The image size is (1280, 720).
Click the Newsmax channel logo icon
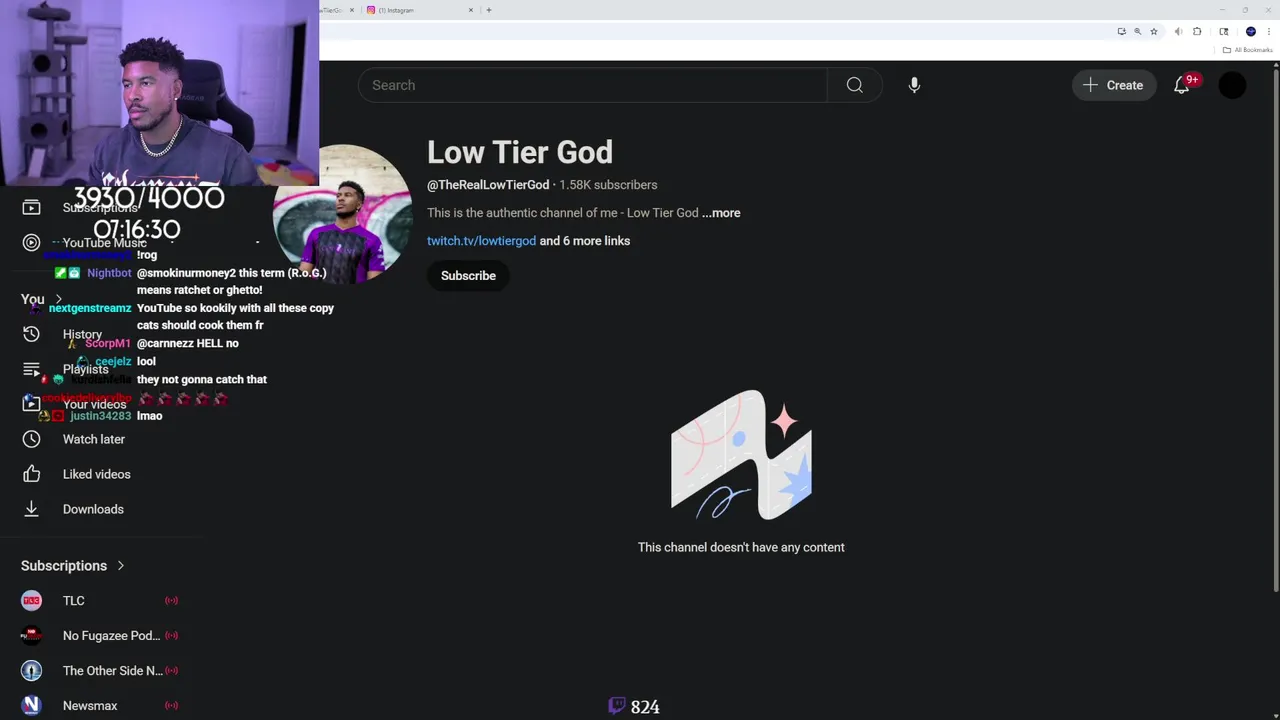(31, 706)
